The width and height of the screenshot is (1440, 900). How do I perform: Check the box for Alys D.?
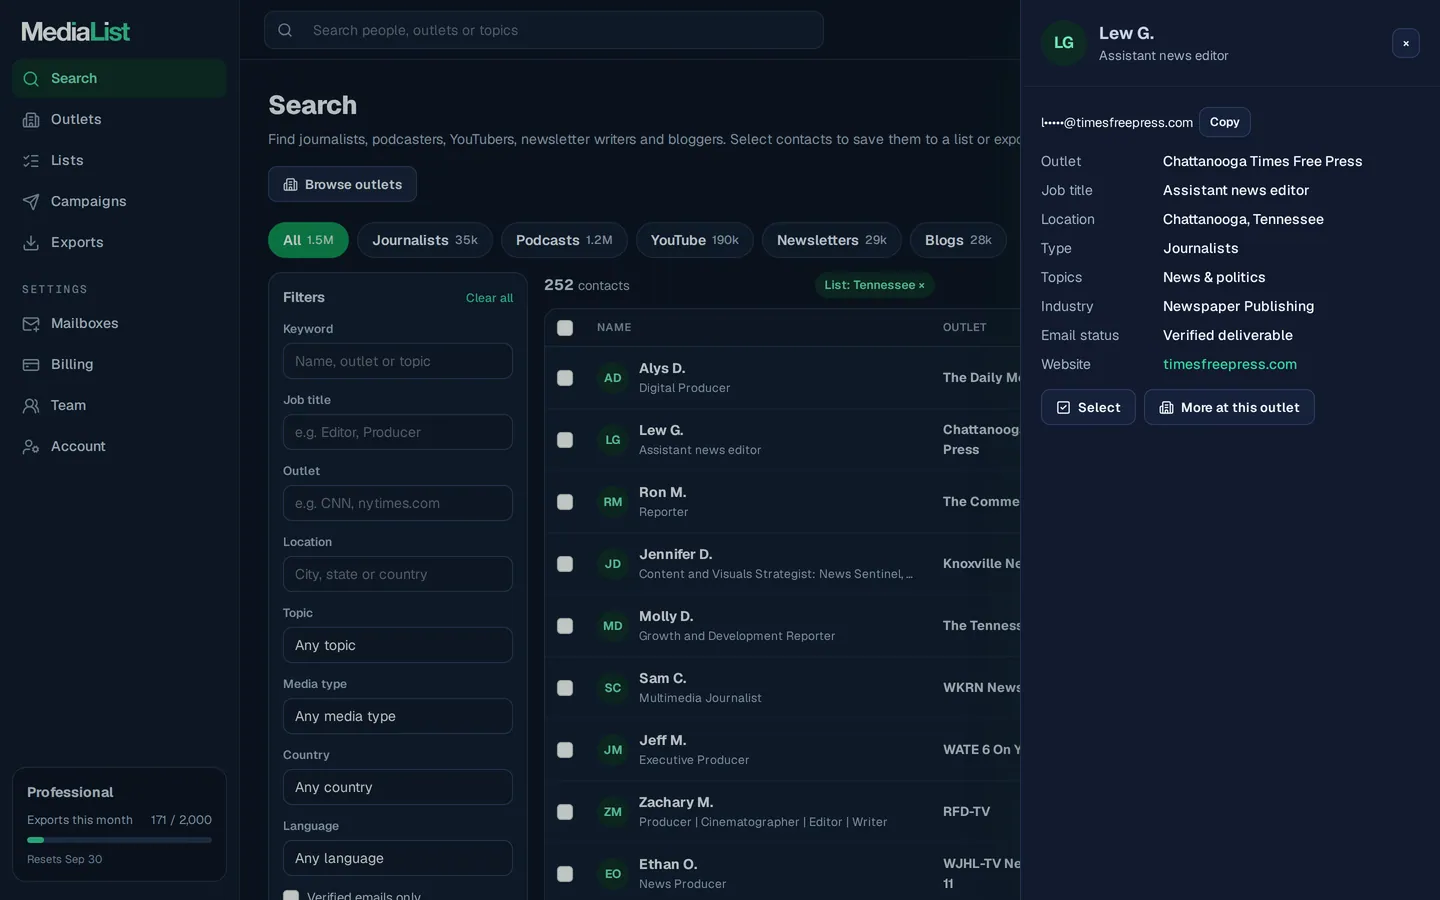coord(565,378)
